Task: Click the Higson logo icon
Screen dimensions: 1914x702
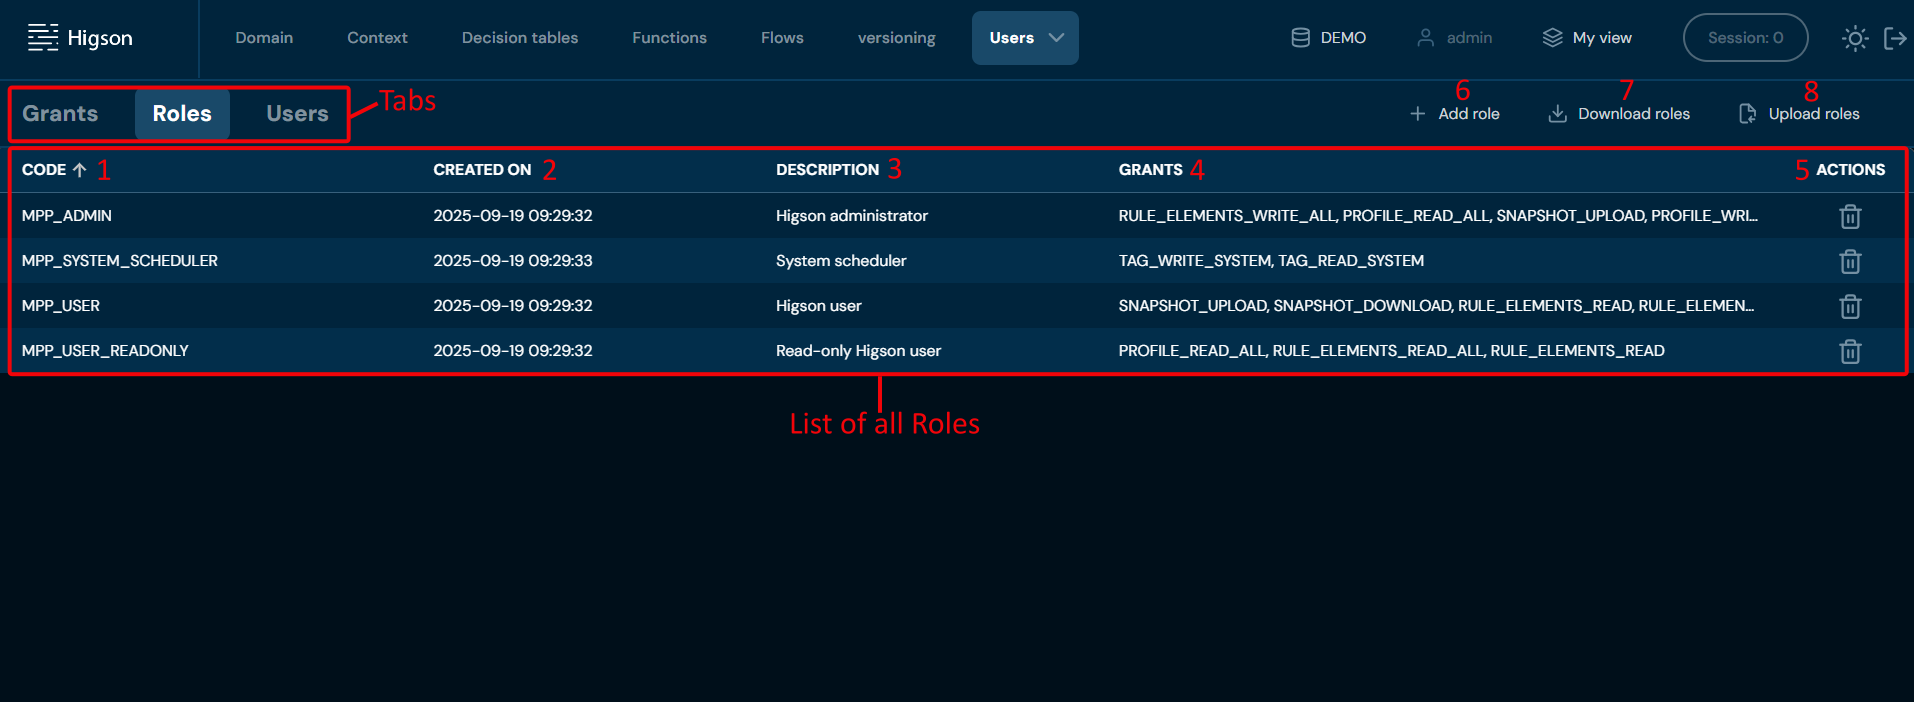Action: [43, 38]
